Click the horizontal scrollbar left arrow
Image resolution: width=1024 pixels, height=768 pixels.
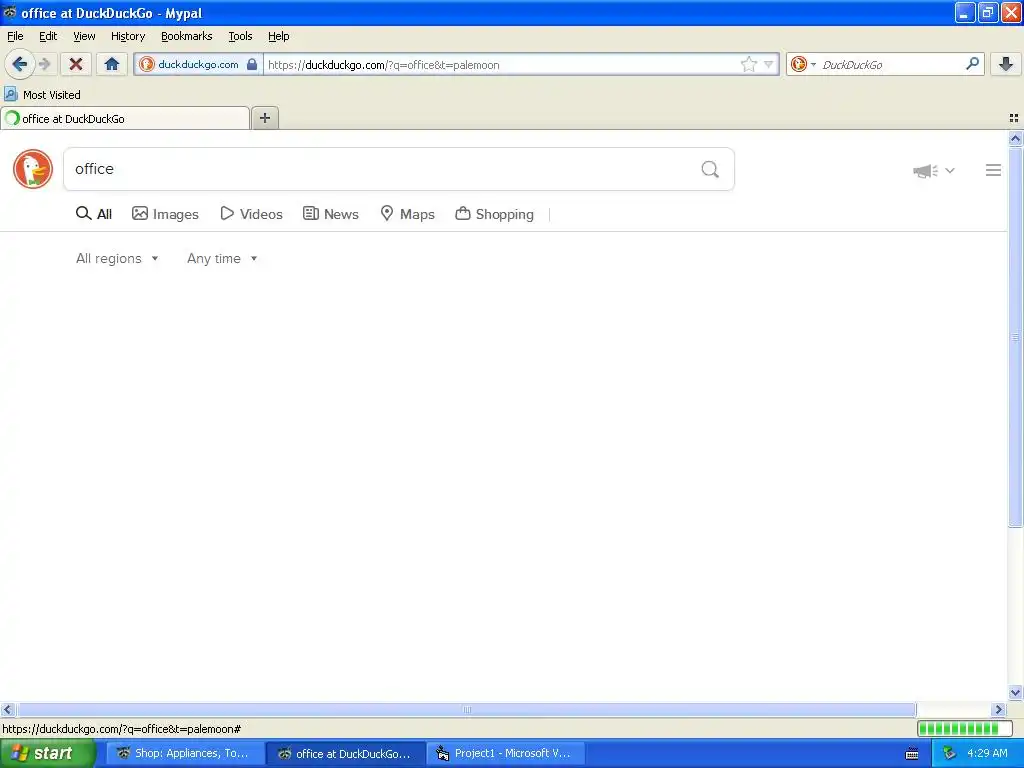click(8, 709)
